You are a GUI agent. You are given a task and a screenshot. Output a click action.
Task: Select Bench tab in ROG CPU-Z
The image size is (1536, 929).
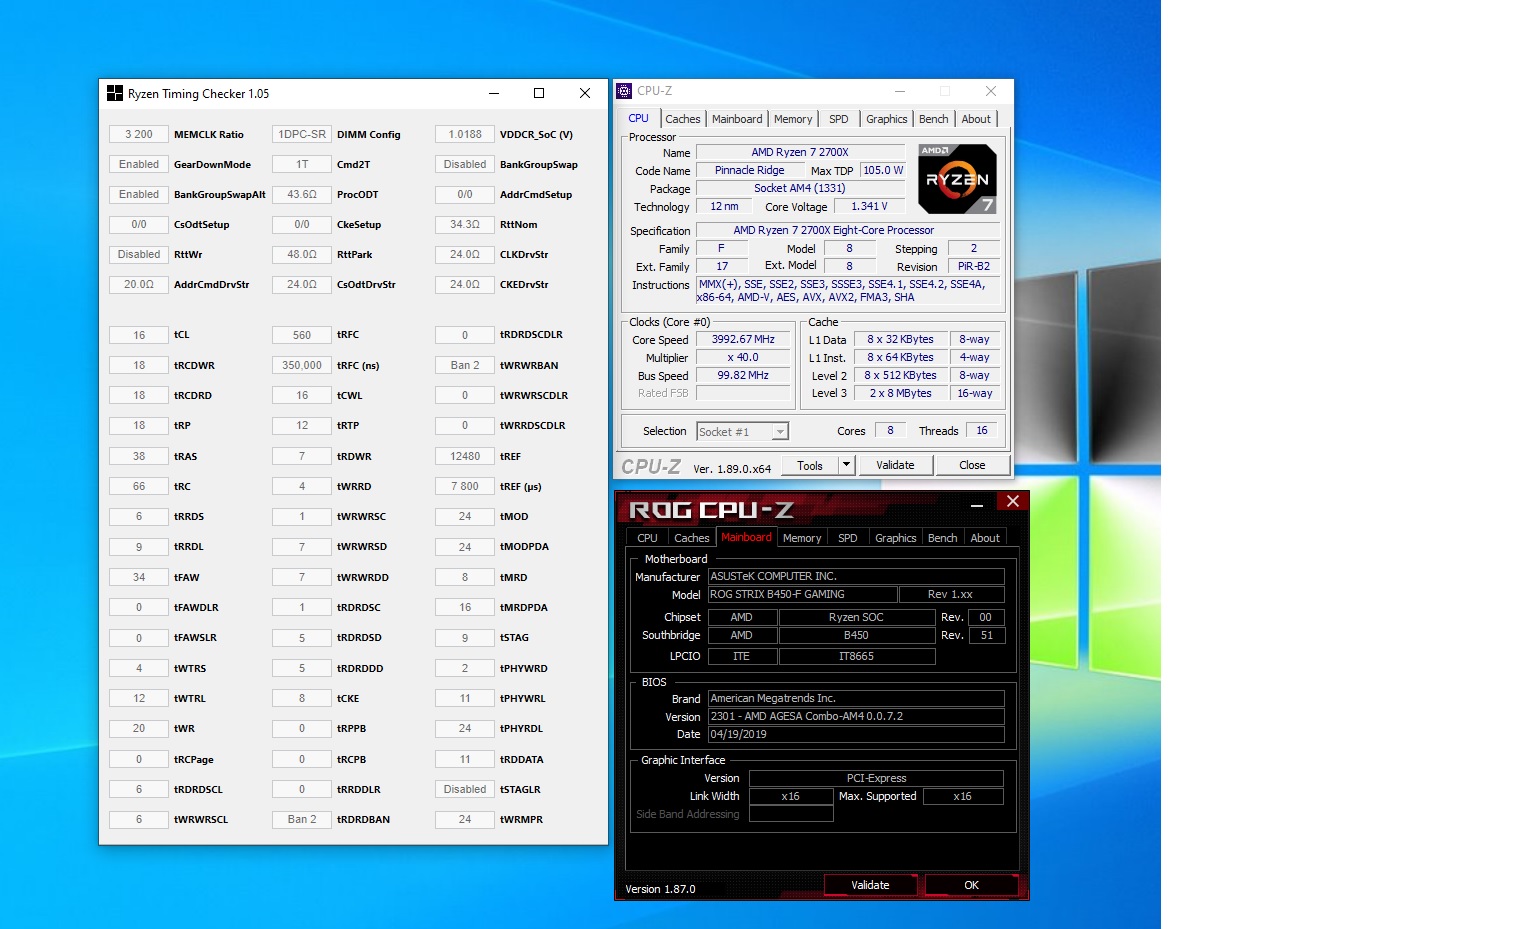(x=943, y=538)
